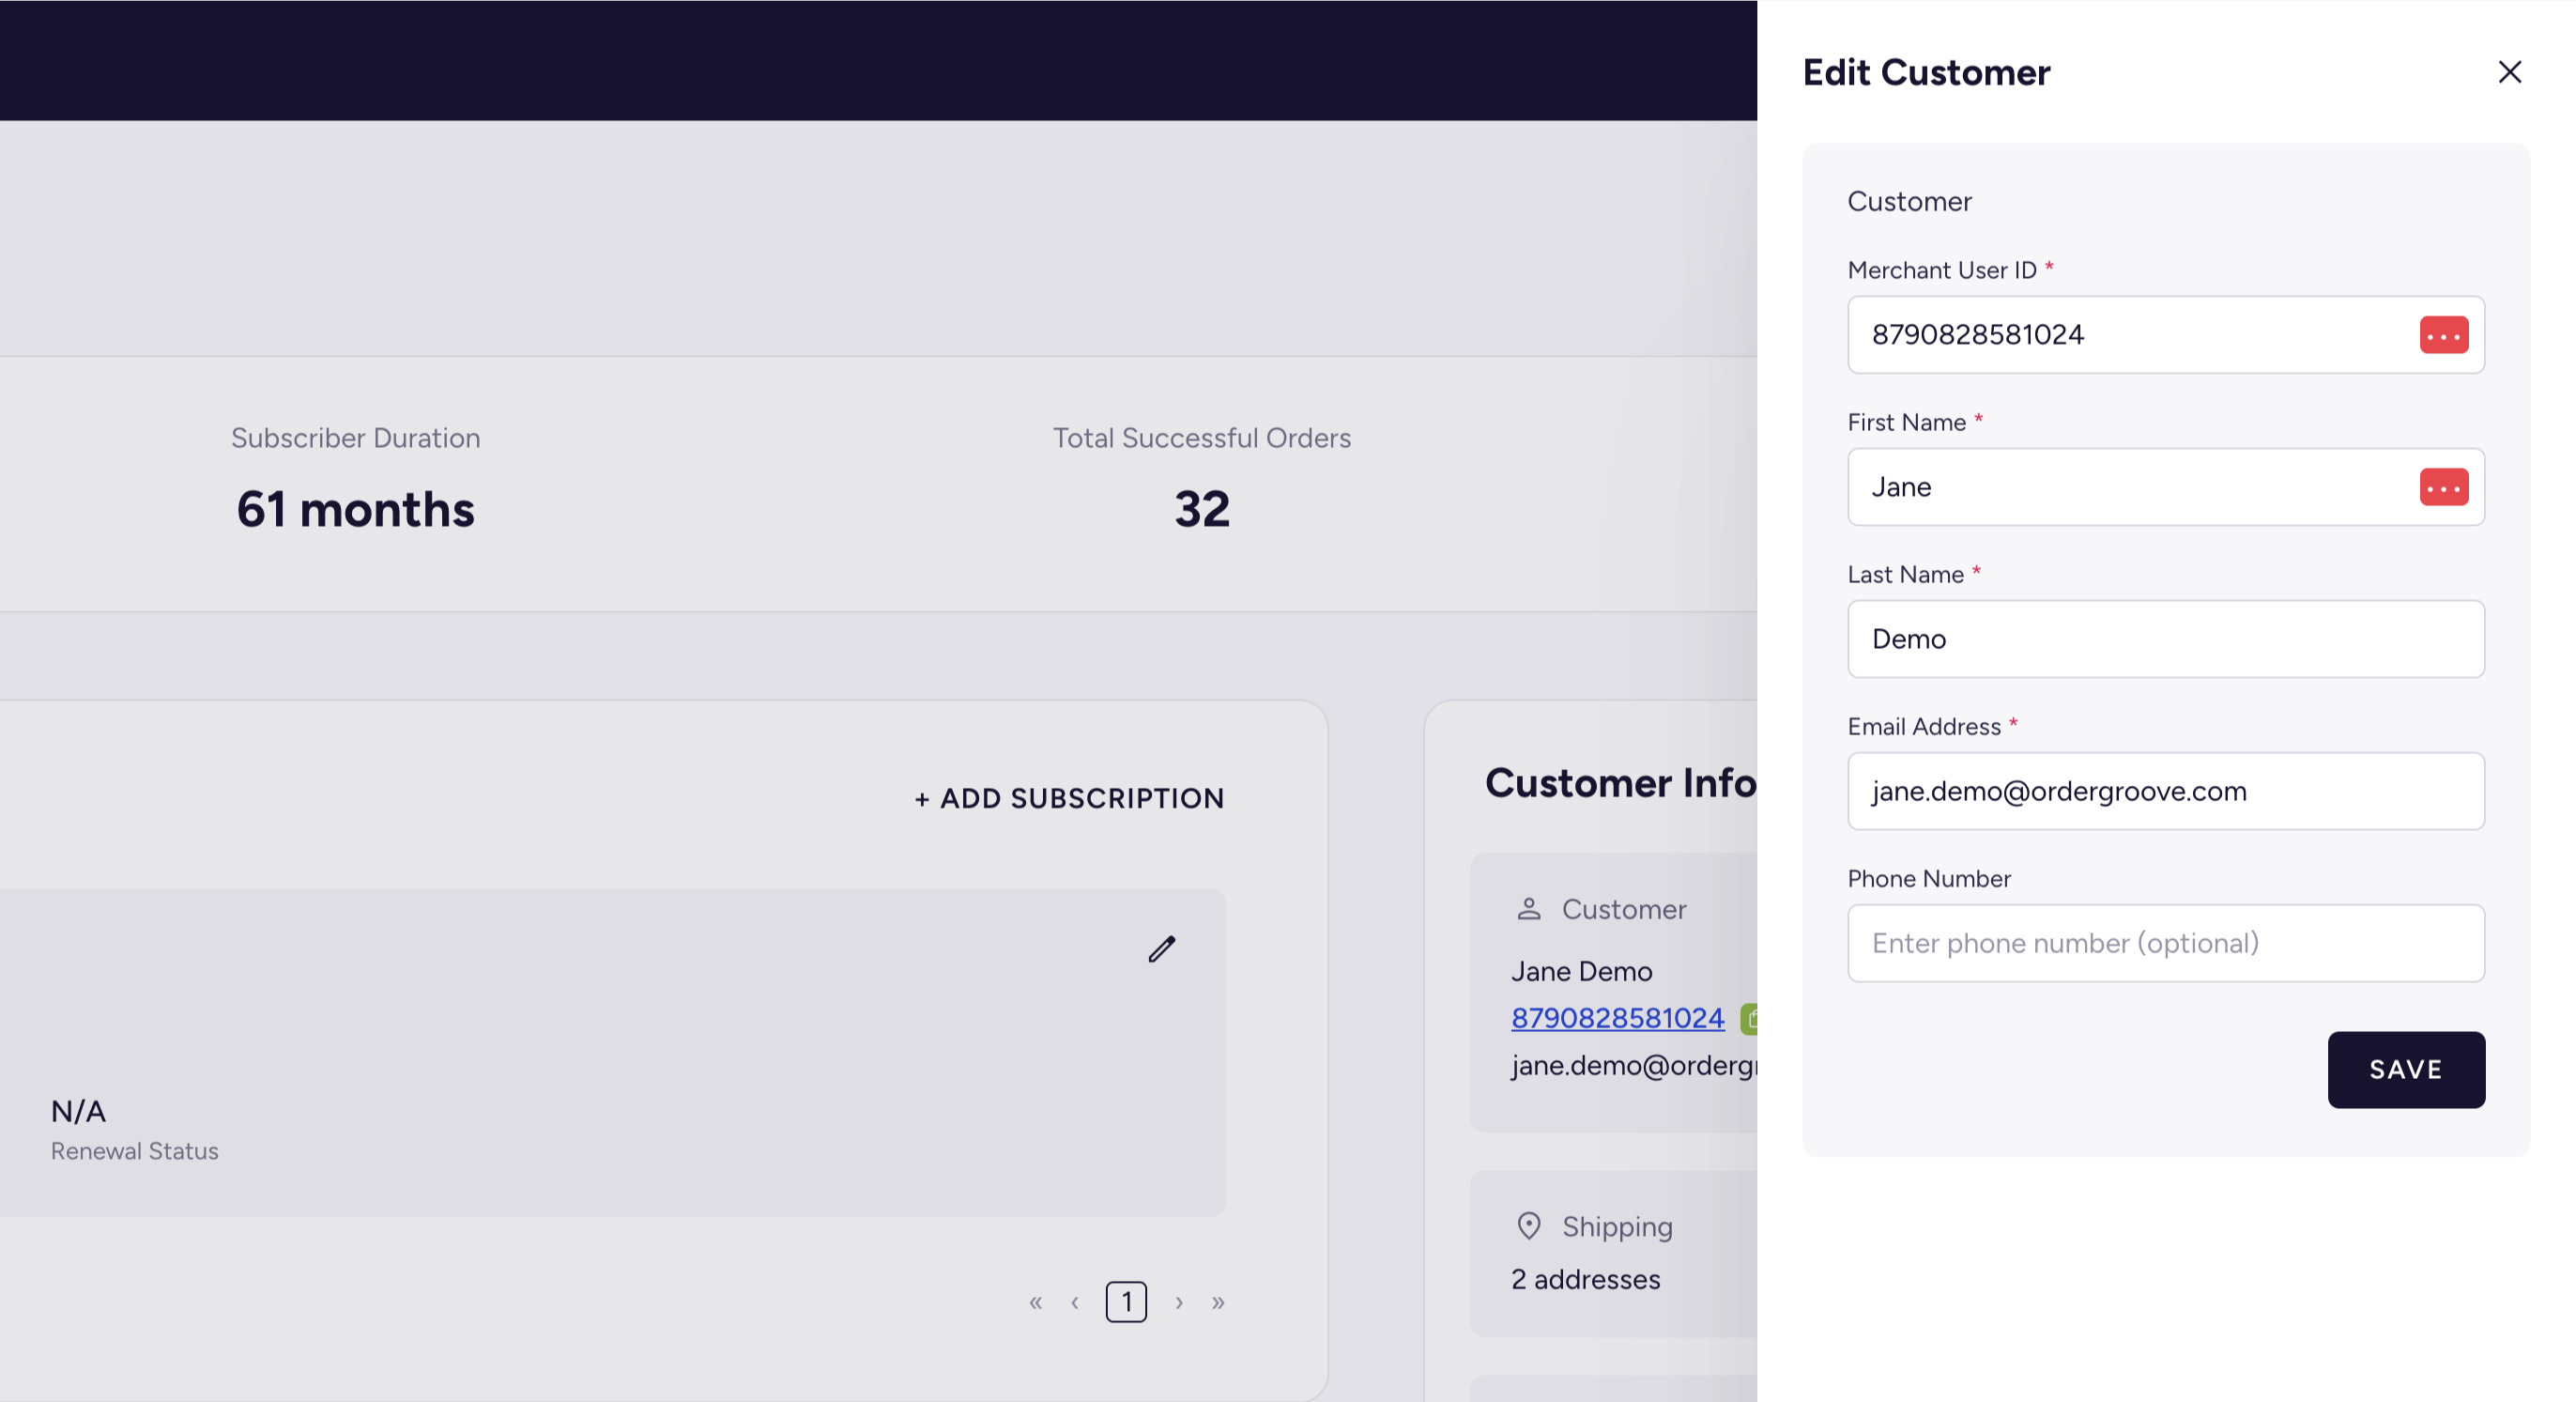Click the 'N/A' renewal status value
This screenshot has width=2576, height=1402.
[x=78, y=1111]
